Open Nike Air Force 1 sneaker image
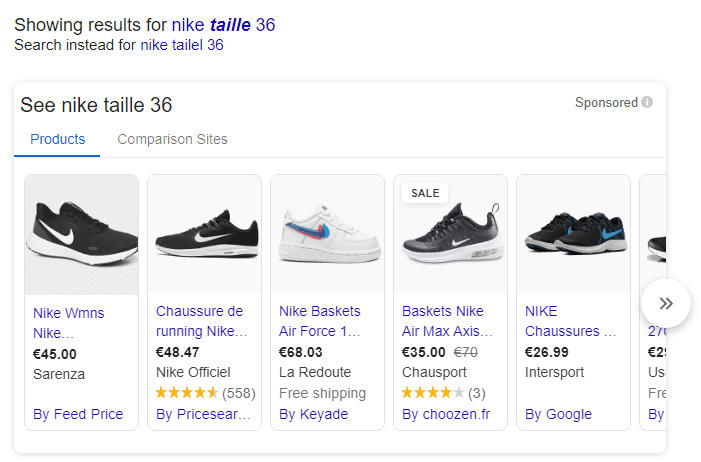 (327, 233)
